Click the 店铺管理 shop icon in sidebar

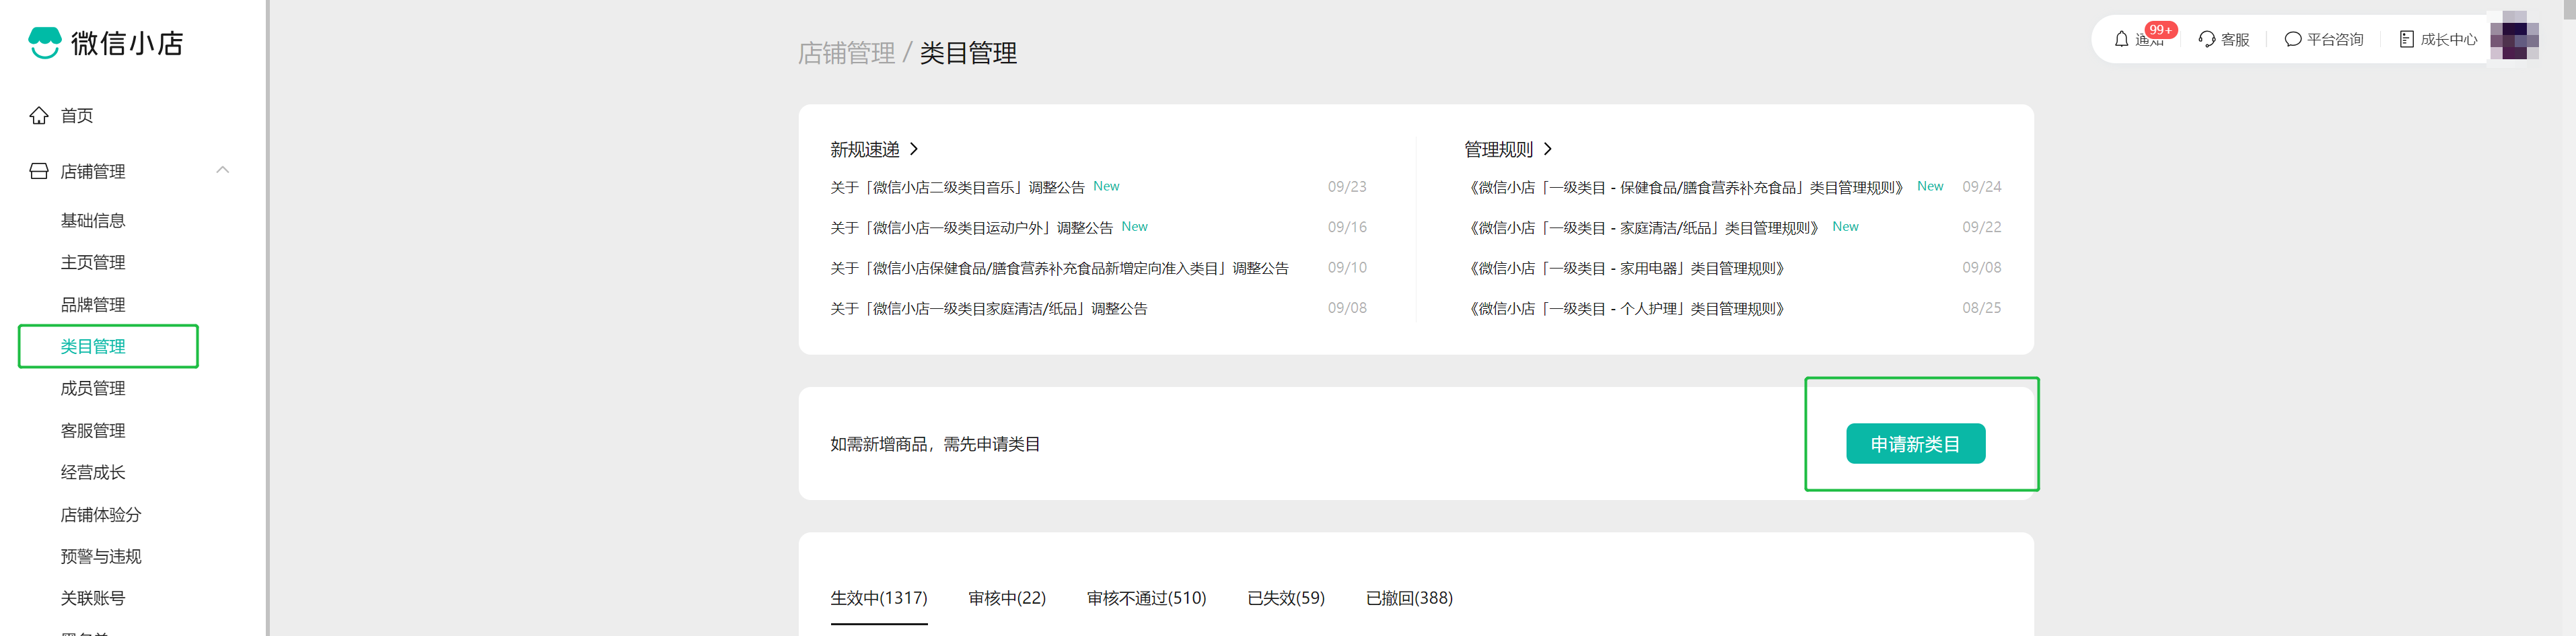click(x=39, y=171)
